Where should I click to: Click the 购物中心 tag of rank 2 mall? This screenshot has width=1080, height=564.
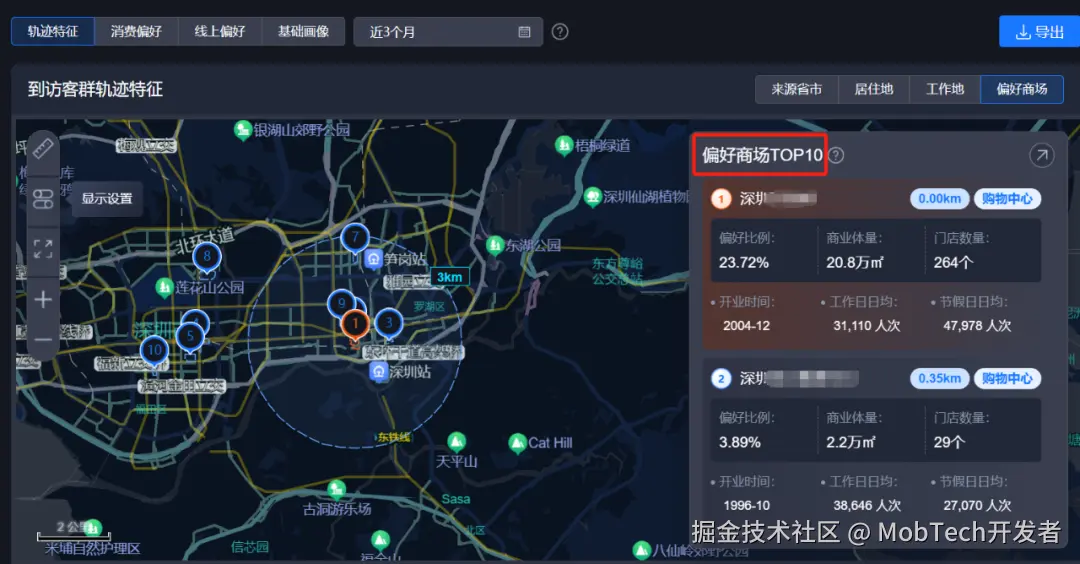[x=1007, y=379]
